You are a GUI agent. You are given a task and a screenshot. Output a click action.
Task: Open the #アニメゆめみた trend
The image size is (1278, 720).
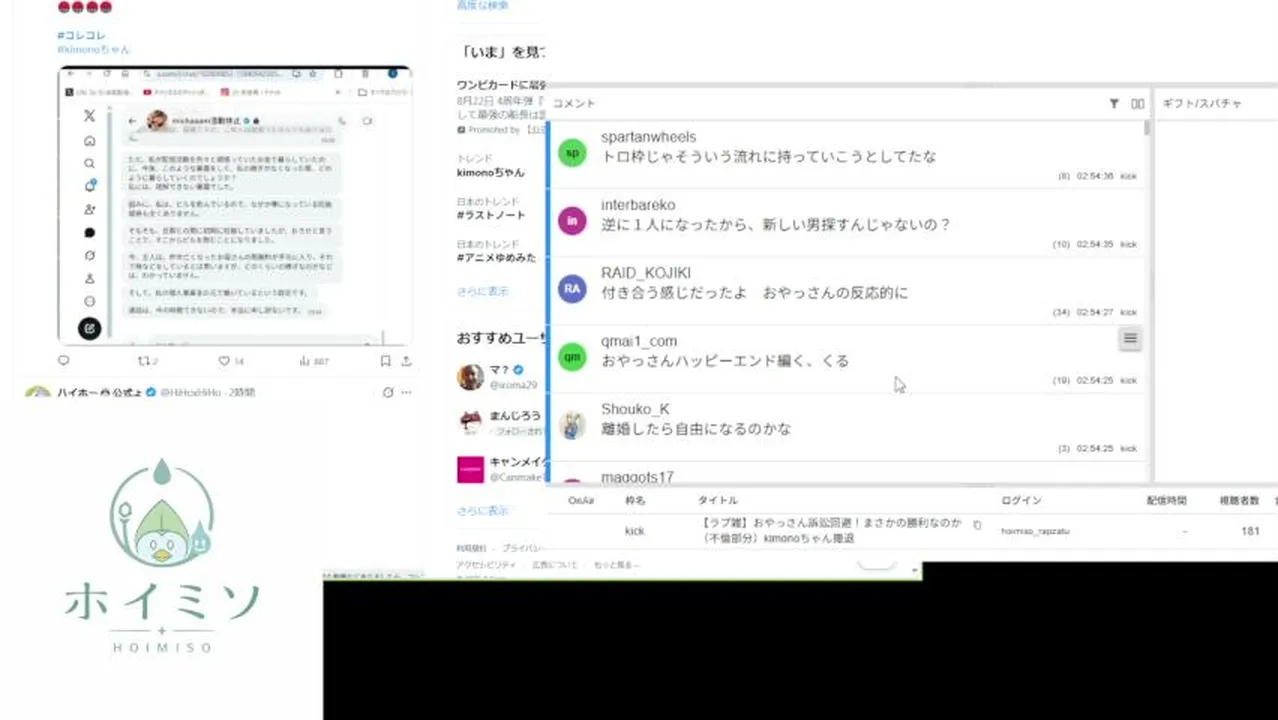point(496,257)
